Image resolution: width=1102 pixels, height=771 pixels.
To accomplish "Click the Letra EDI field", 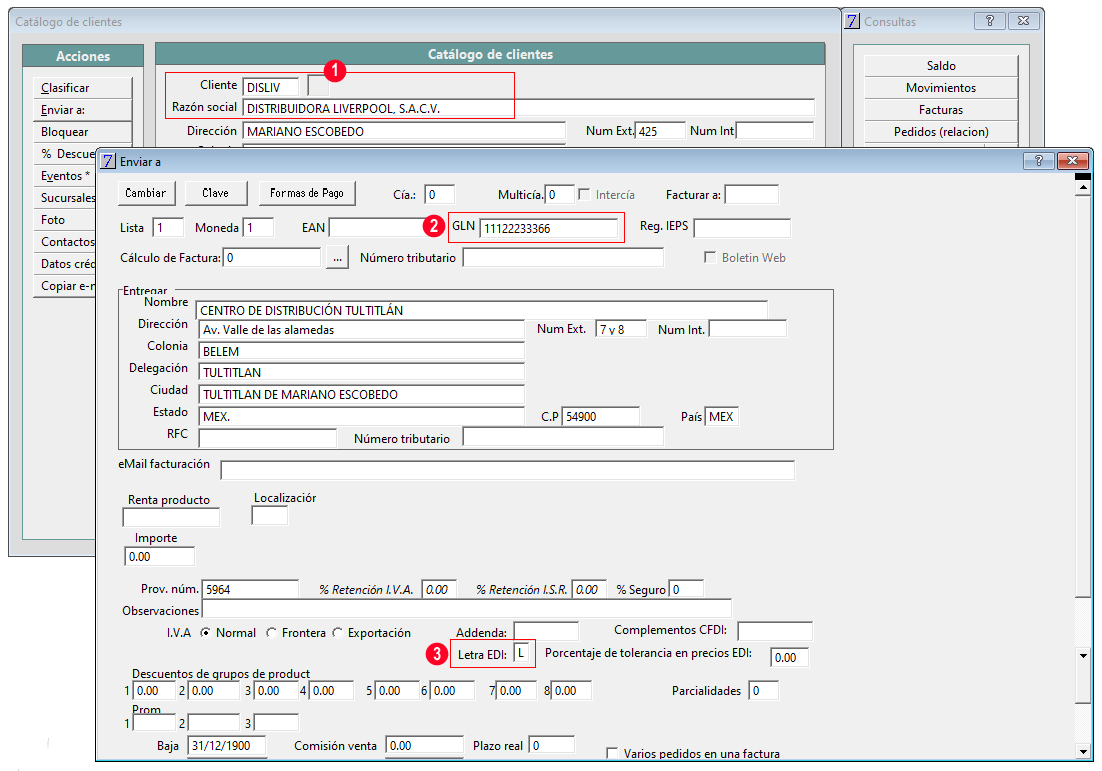I will [521, 654].
